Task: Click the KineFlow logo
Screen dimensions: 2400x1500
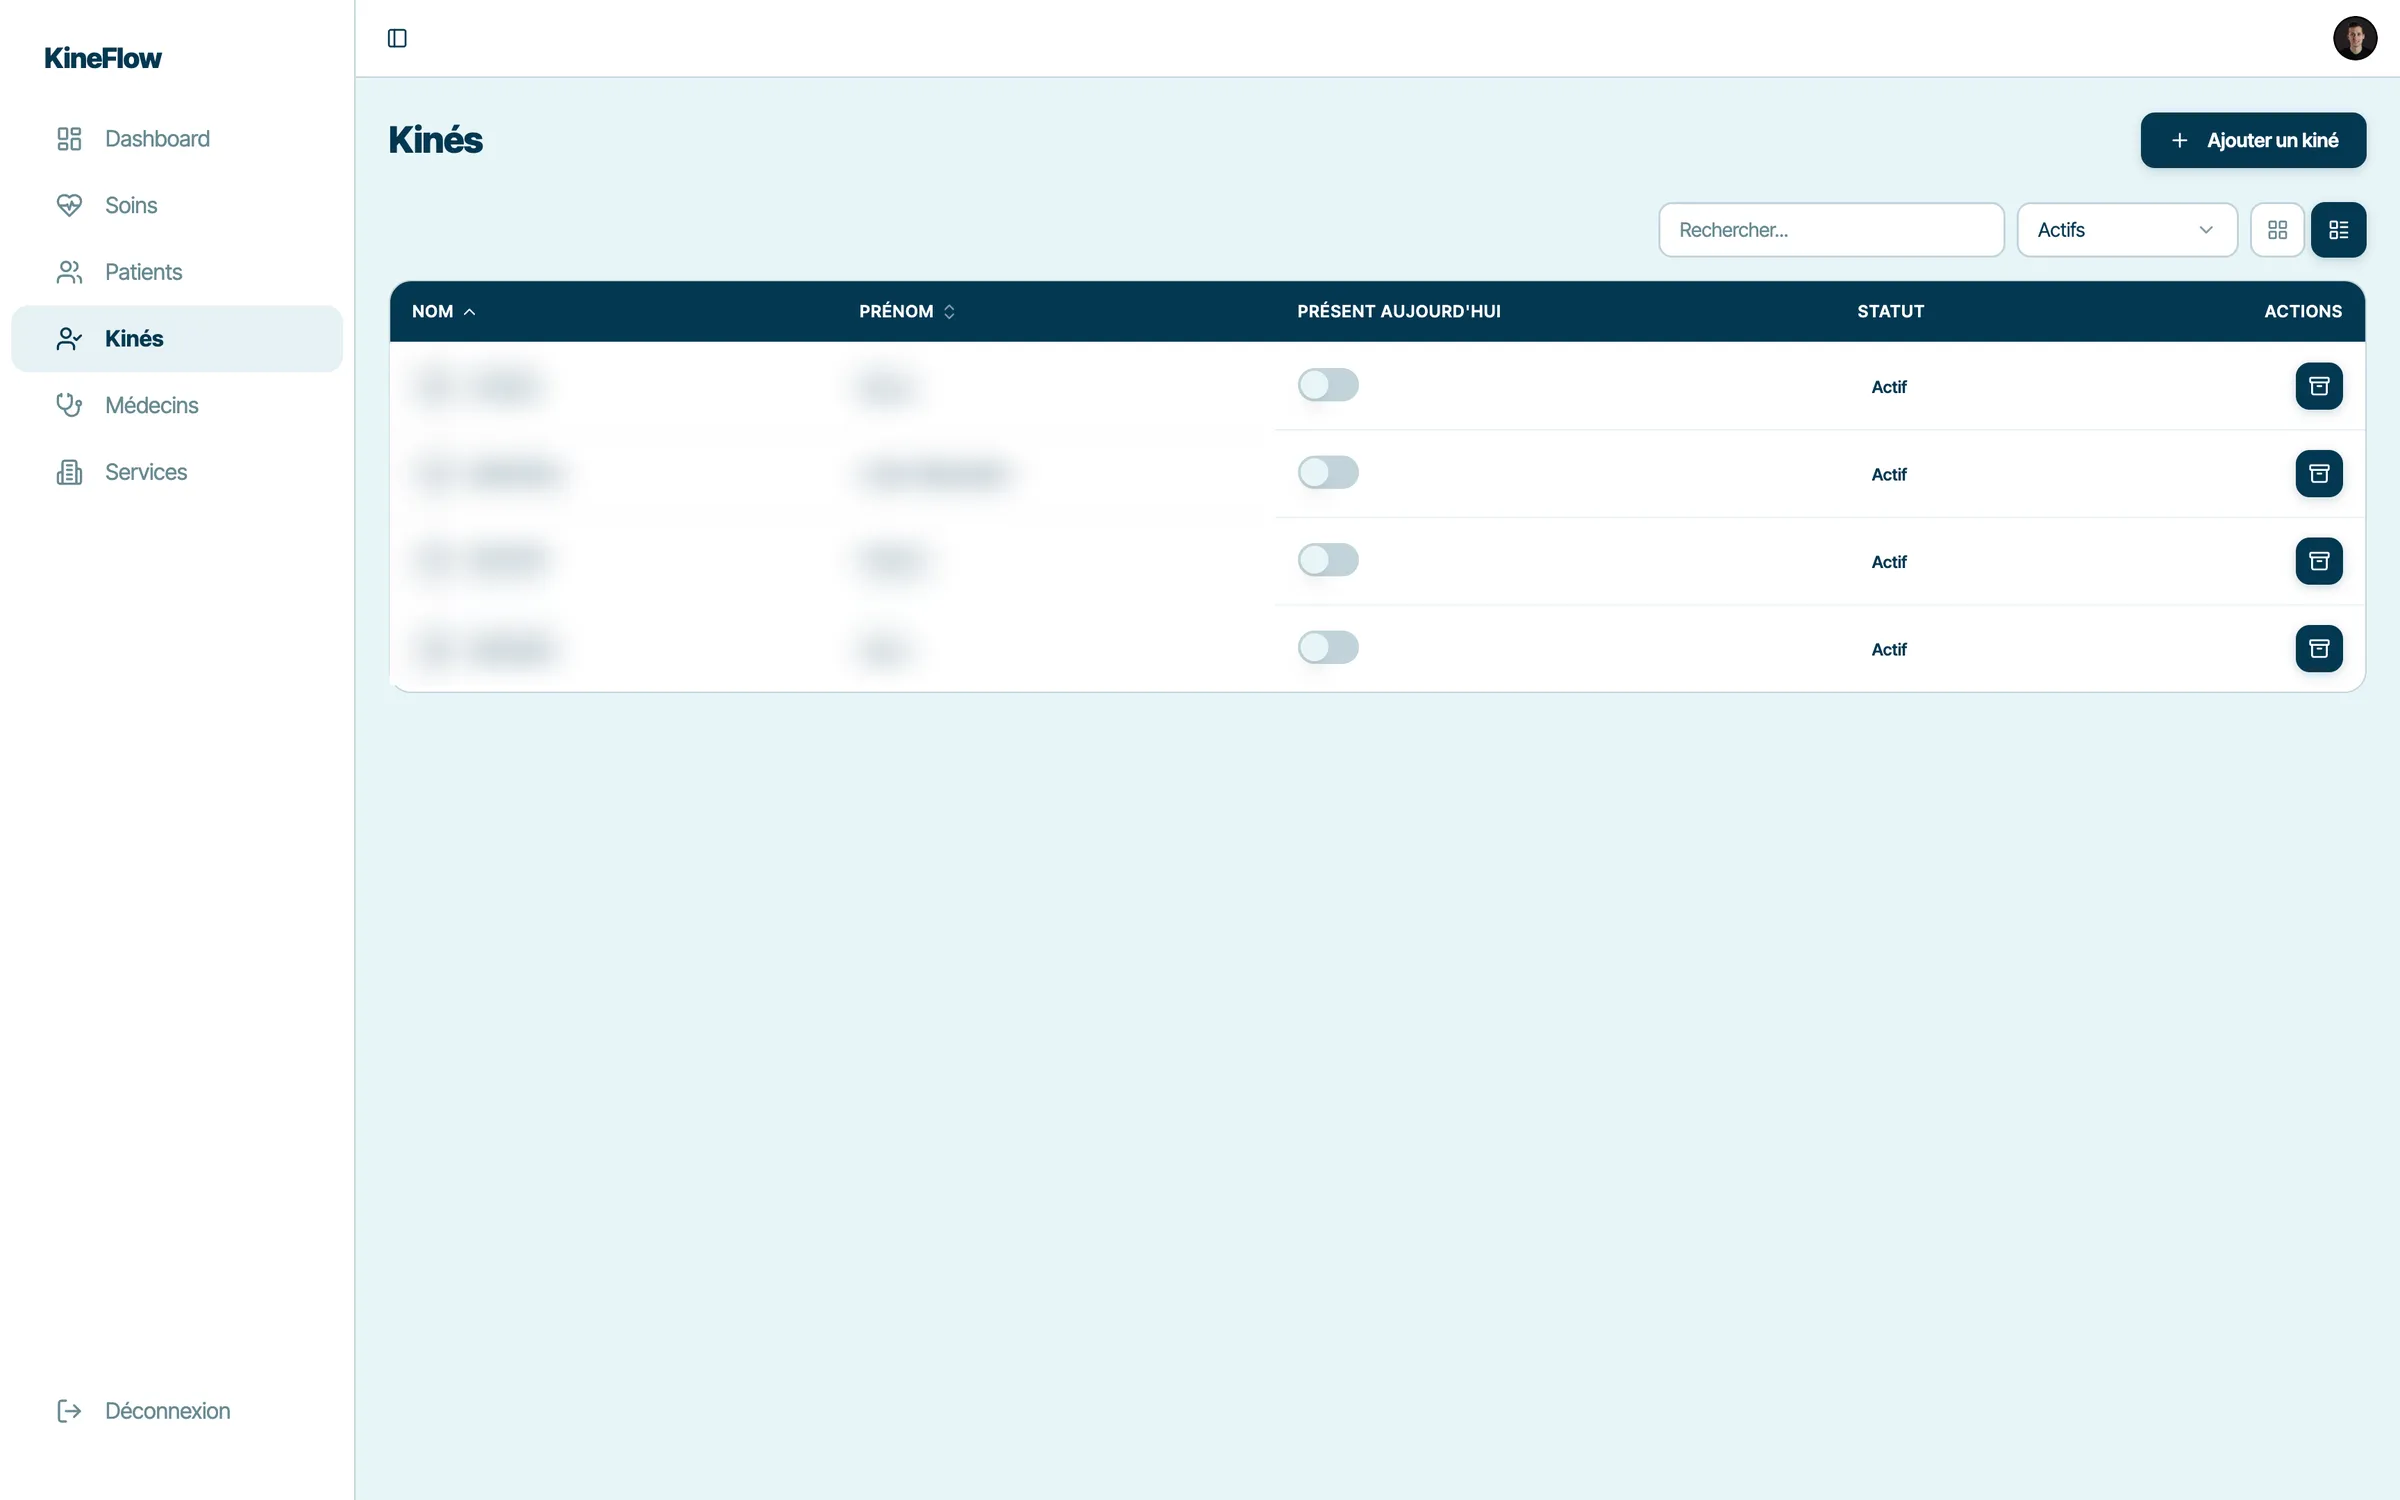Action: point(103,58)
